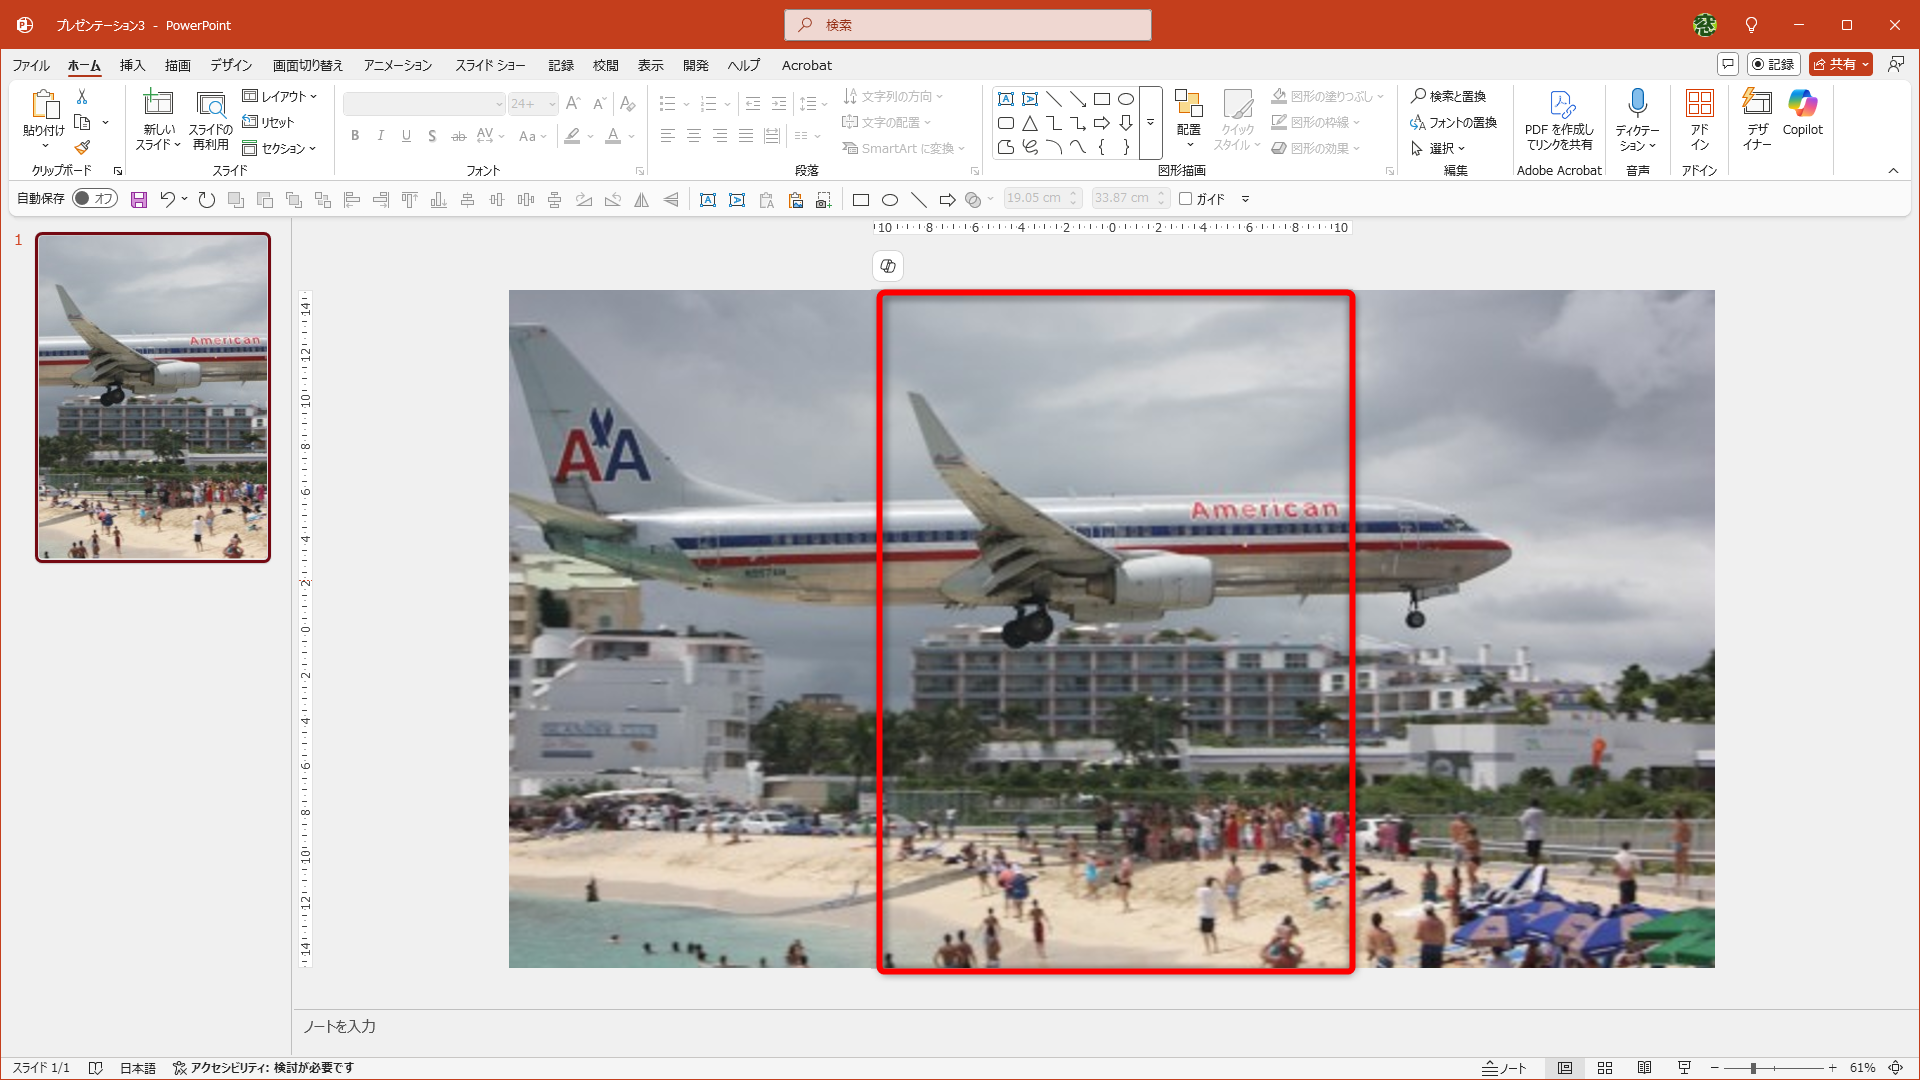
Task: Click the Share button
Action: coord(1835,64)
